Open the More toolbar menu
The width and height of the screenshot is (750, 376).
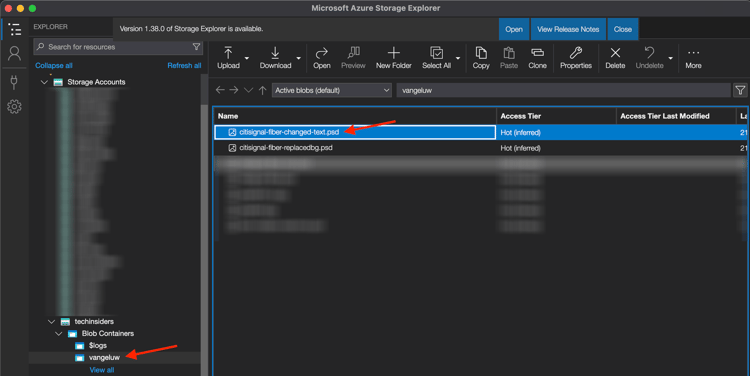(x=694, y=58)
